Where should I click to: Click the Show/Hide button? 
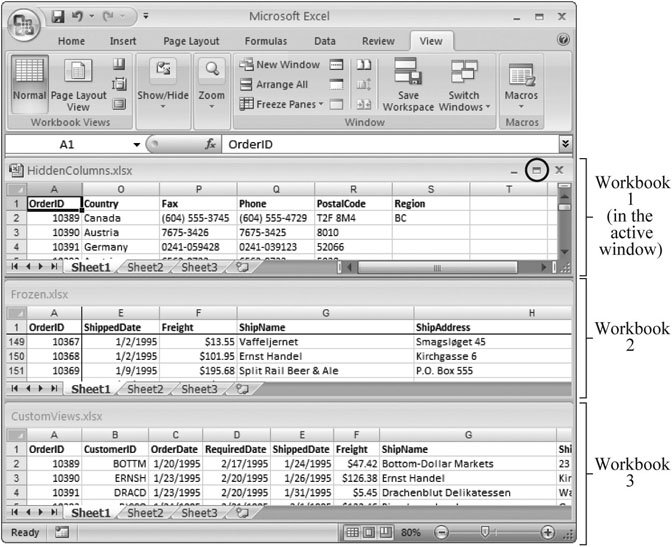(x=164, y=85)
